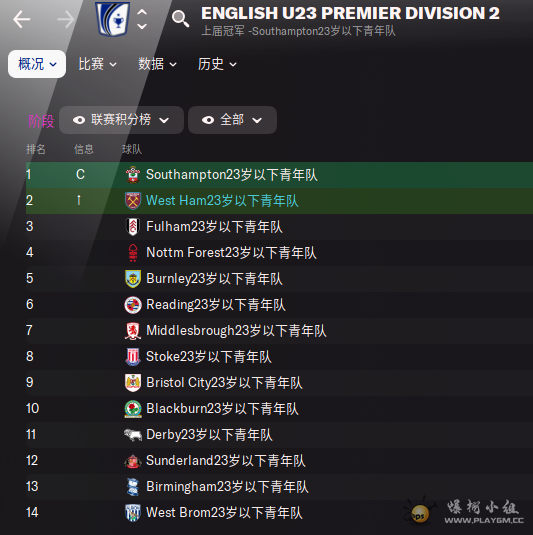The image size is (533, 535).
Task: Click the forward navigation arrow
Action: point(66,19)
